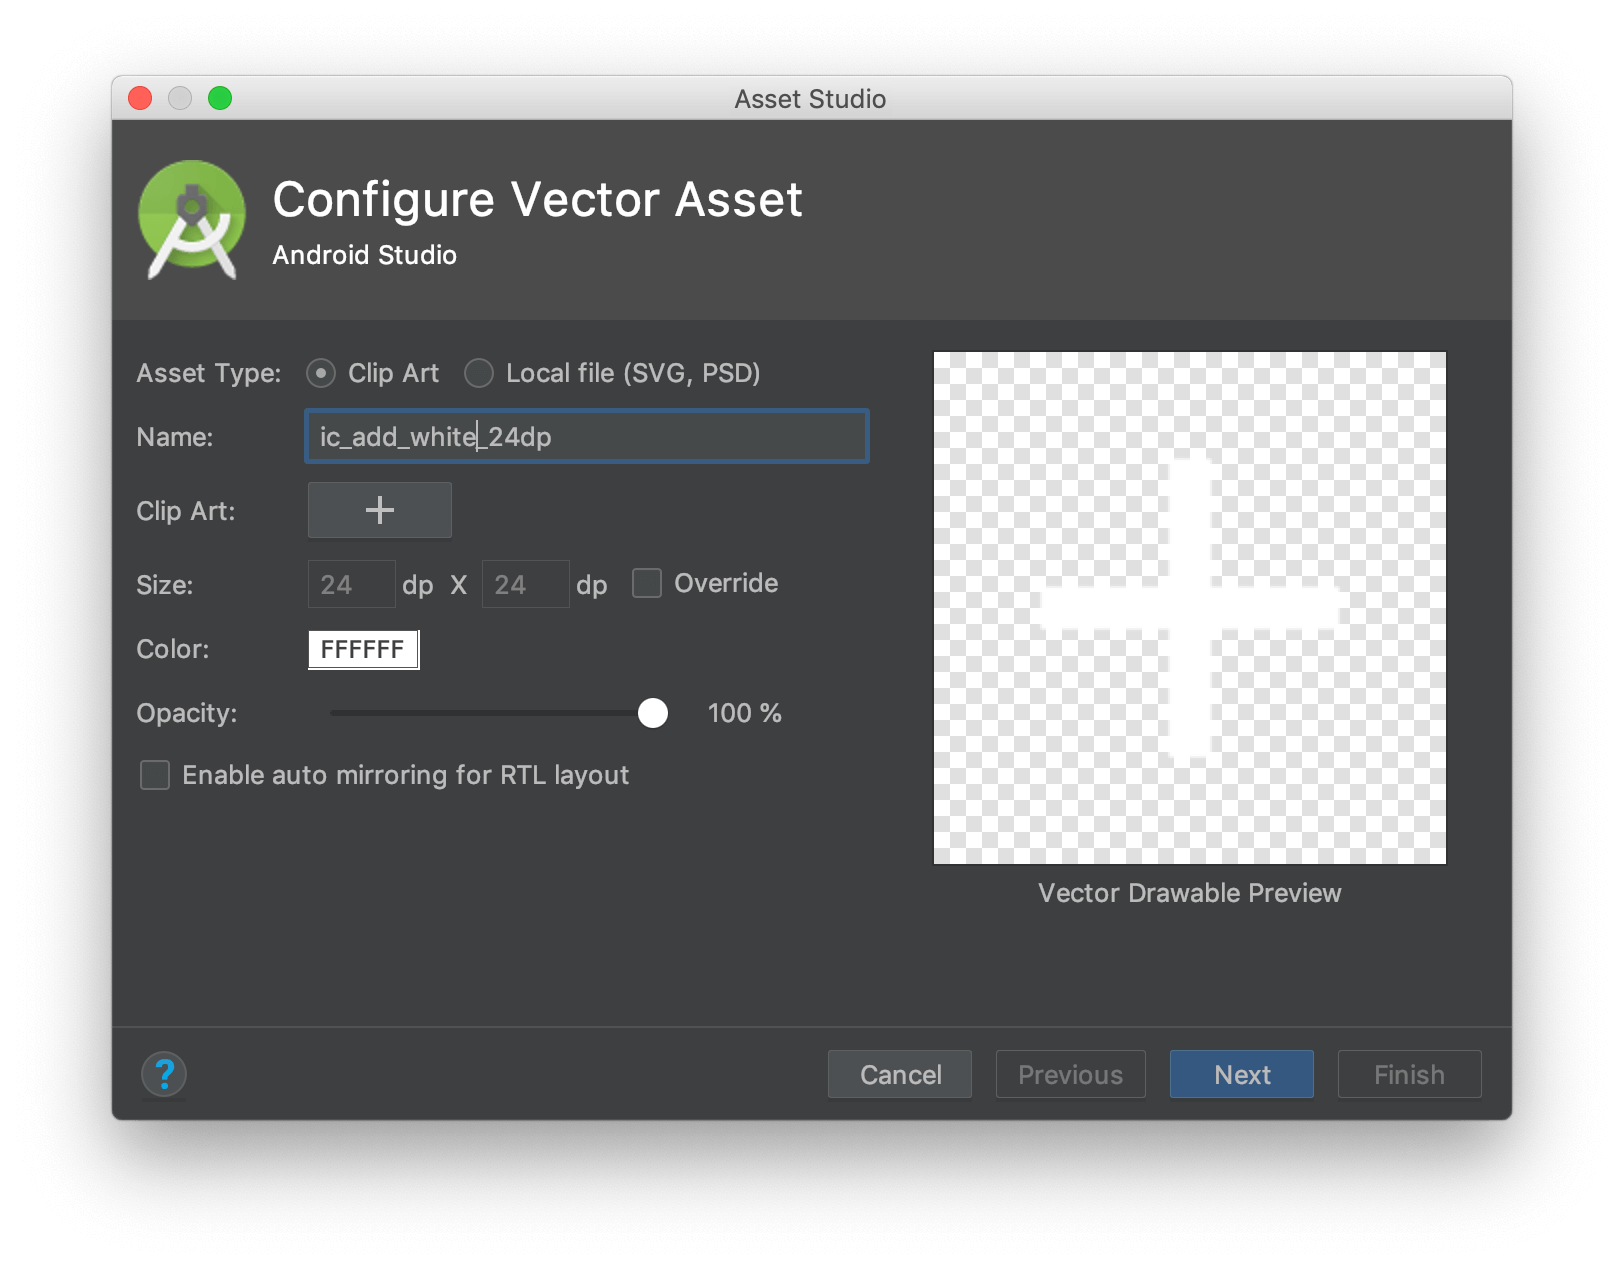The image size is (1624, 1268).
Task: Click the green zoom window button
Action: [x=220, y=98]
